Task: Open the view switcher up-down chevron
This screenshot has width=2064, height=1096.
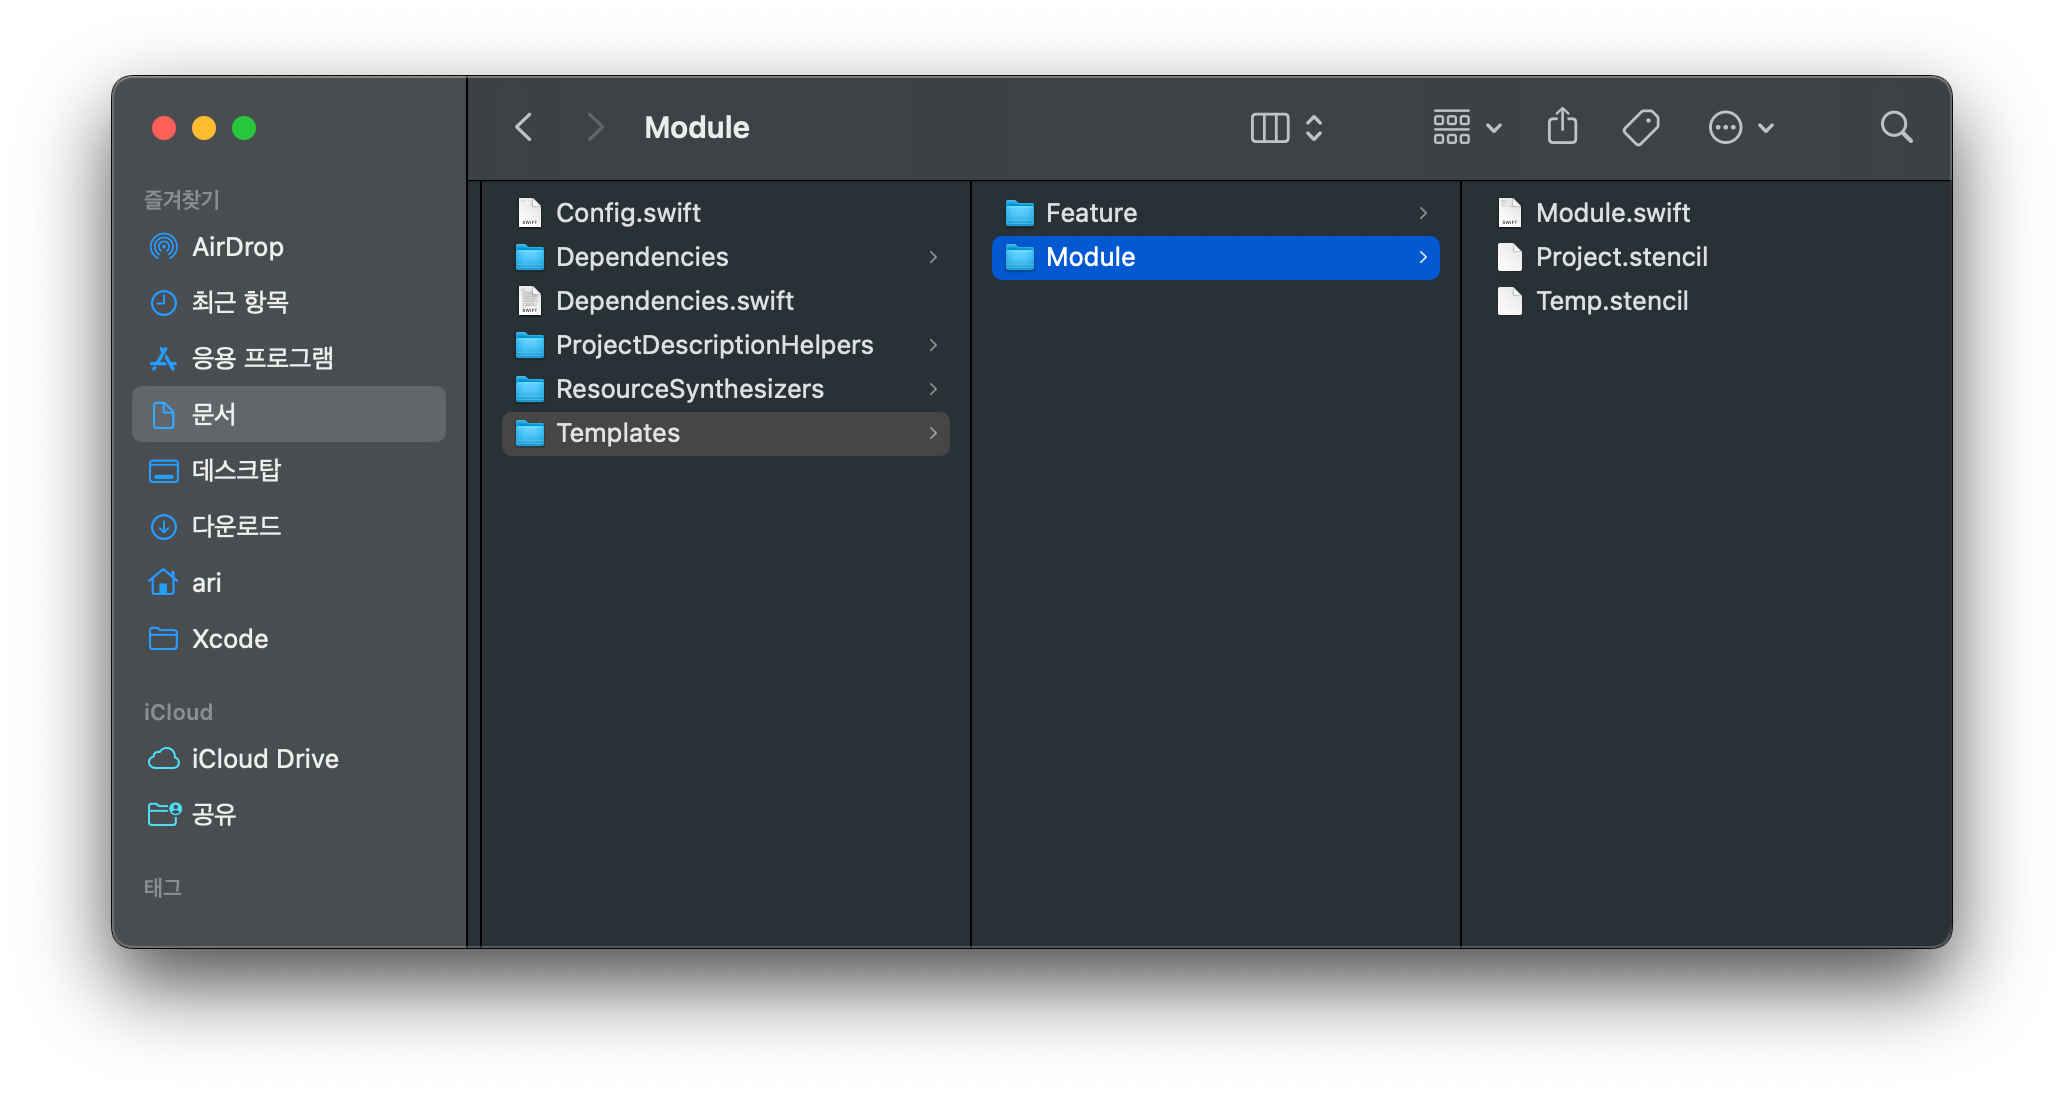Action: click(1314, 128)
